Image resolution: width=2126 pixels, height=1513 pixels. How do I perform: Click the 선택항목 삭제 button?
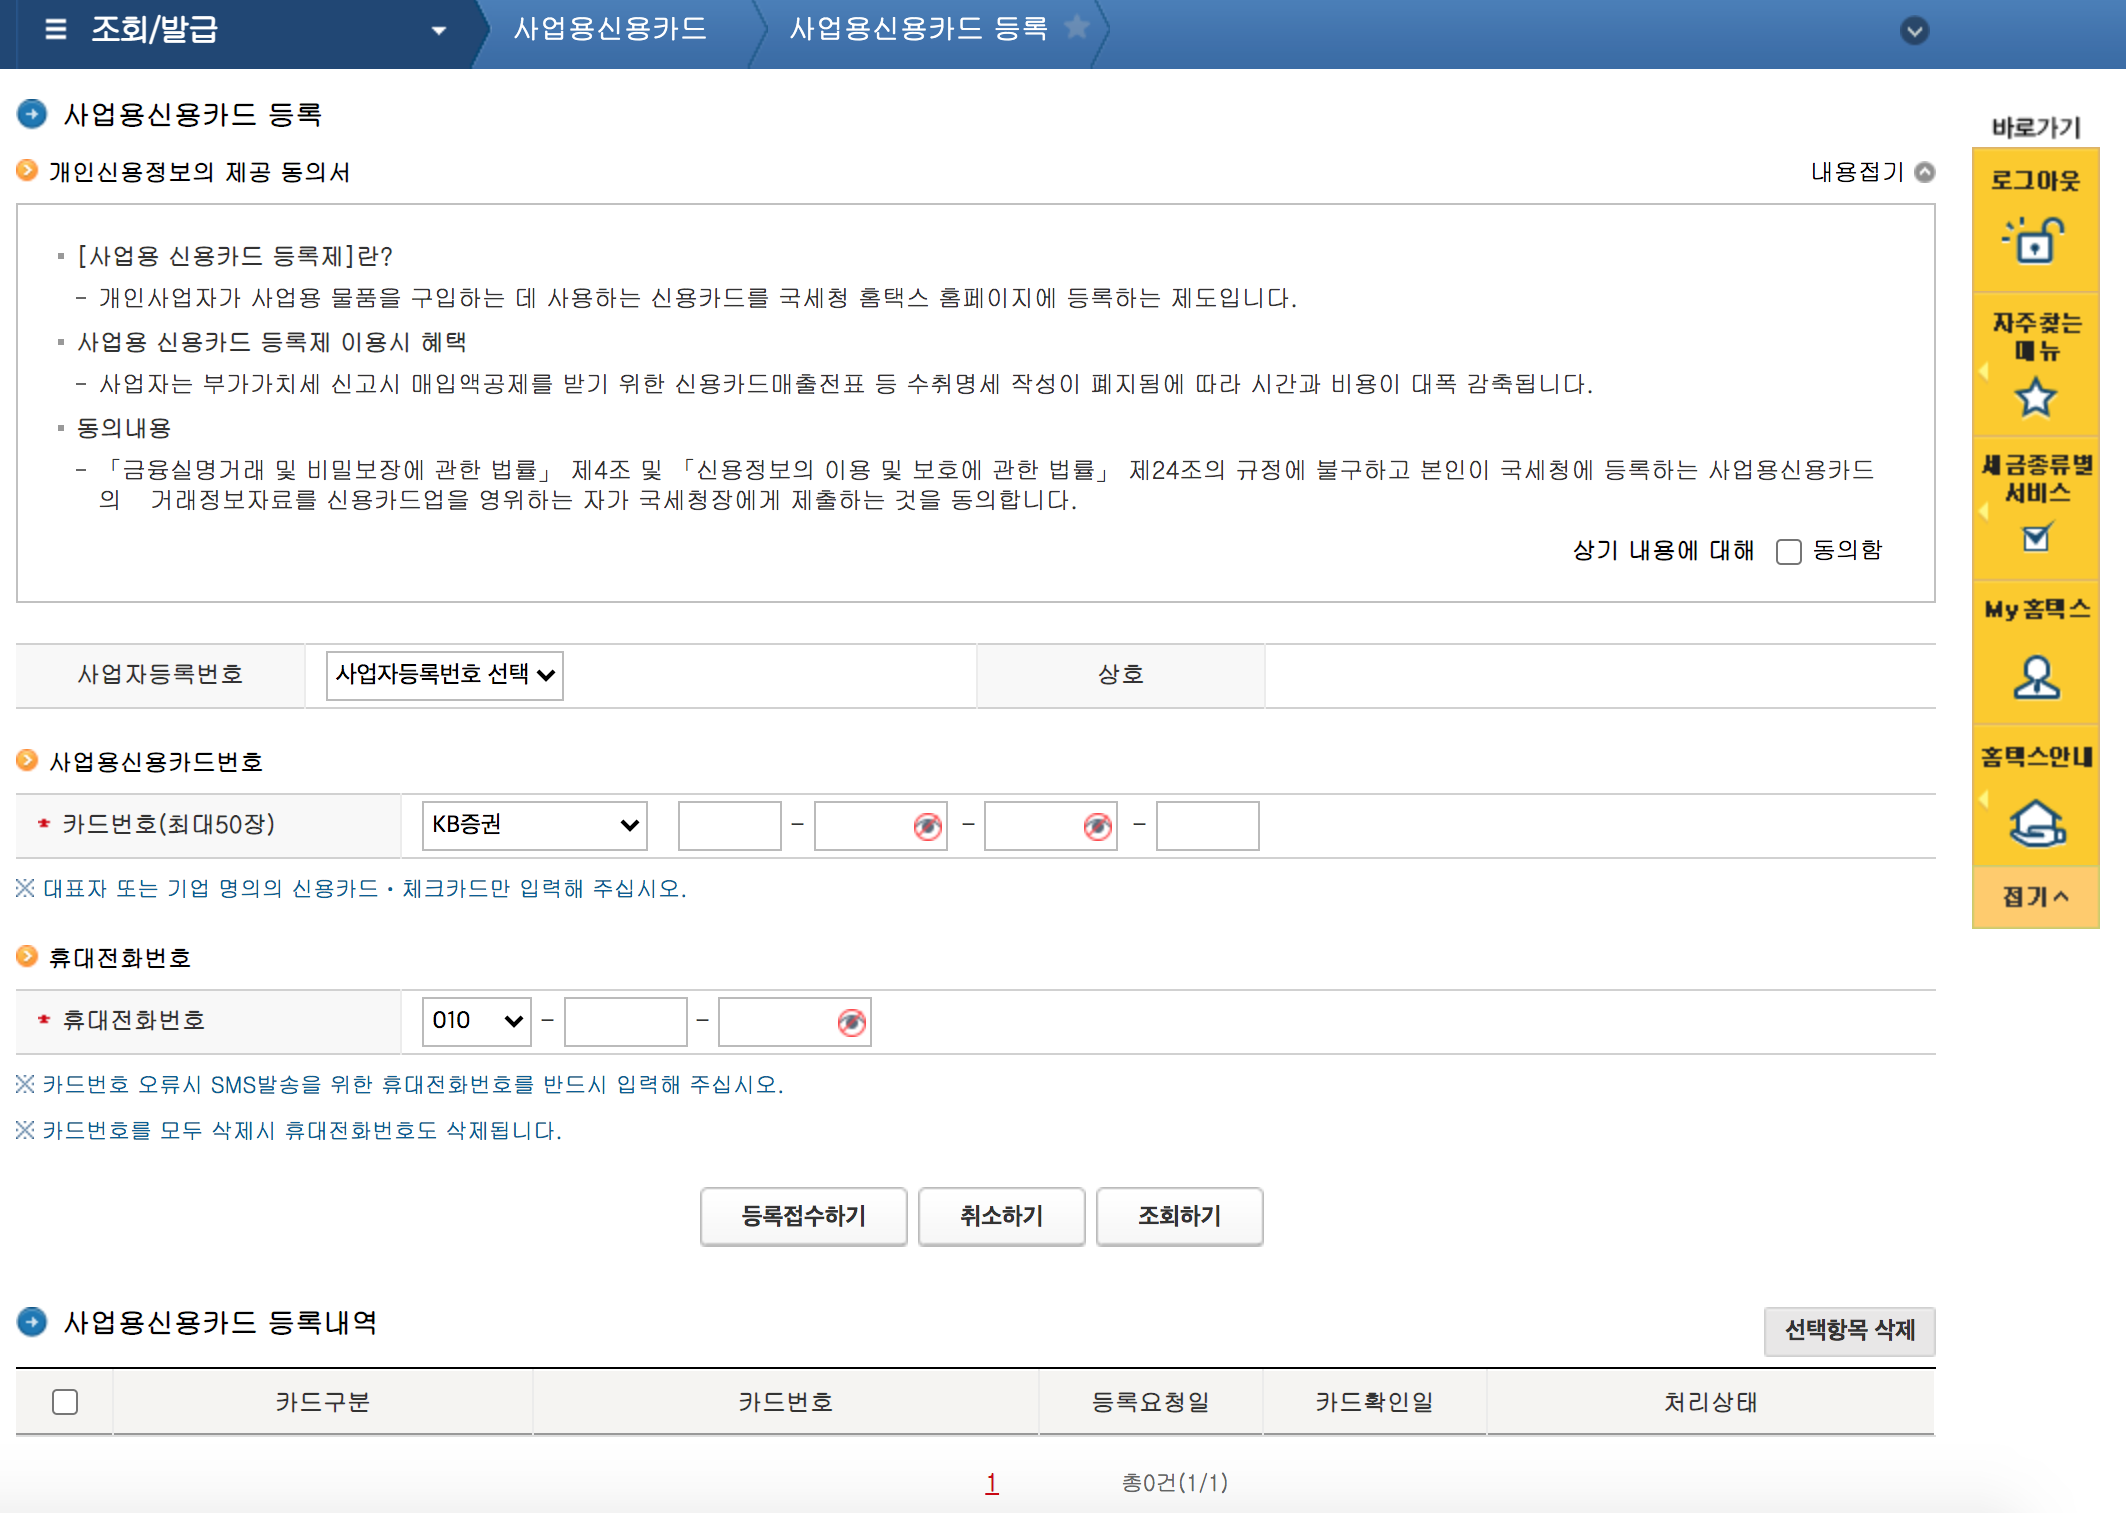1849,1330
